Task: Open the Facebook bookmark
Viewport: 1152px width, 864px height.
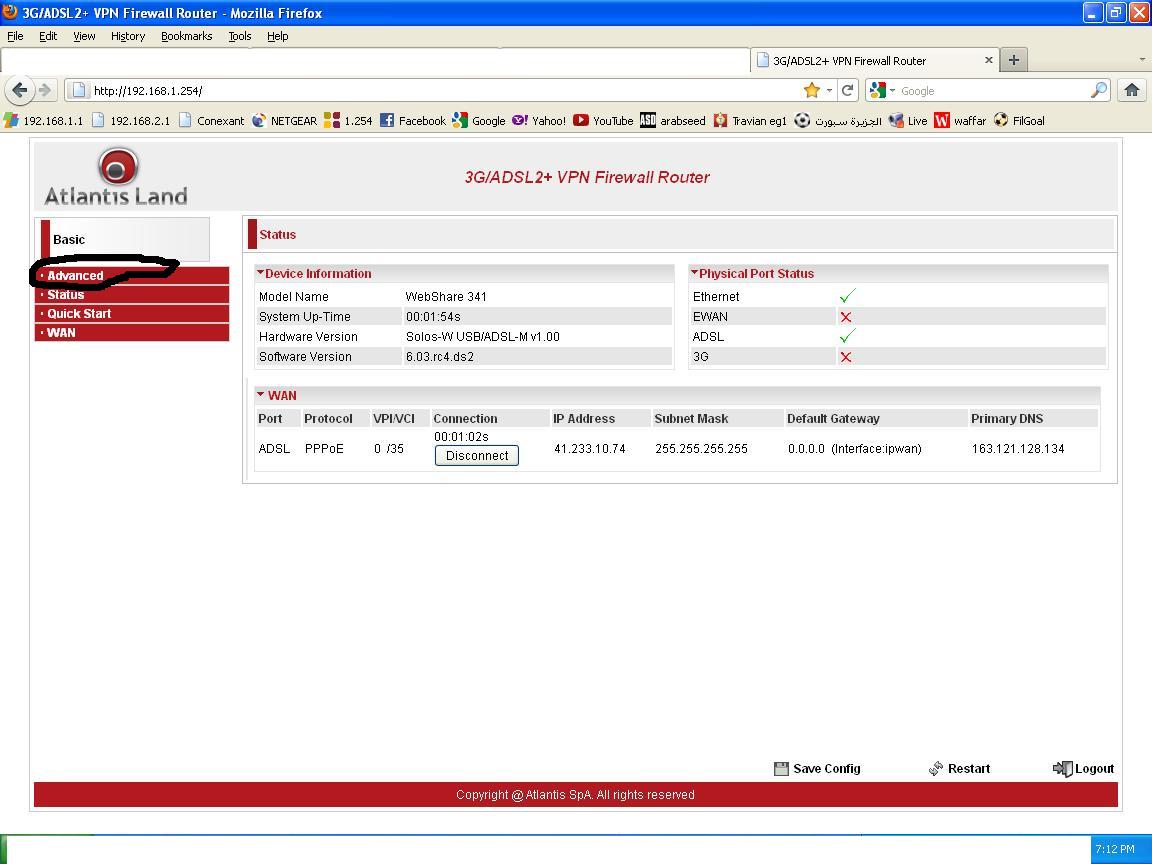Action: coord(413,120)
